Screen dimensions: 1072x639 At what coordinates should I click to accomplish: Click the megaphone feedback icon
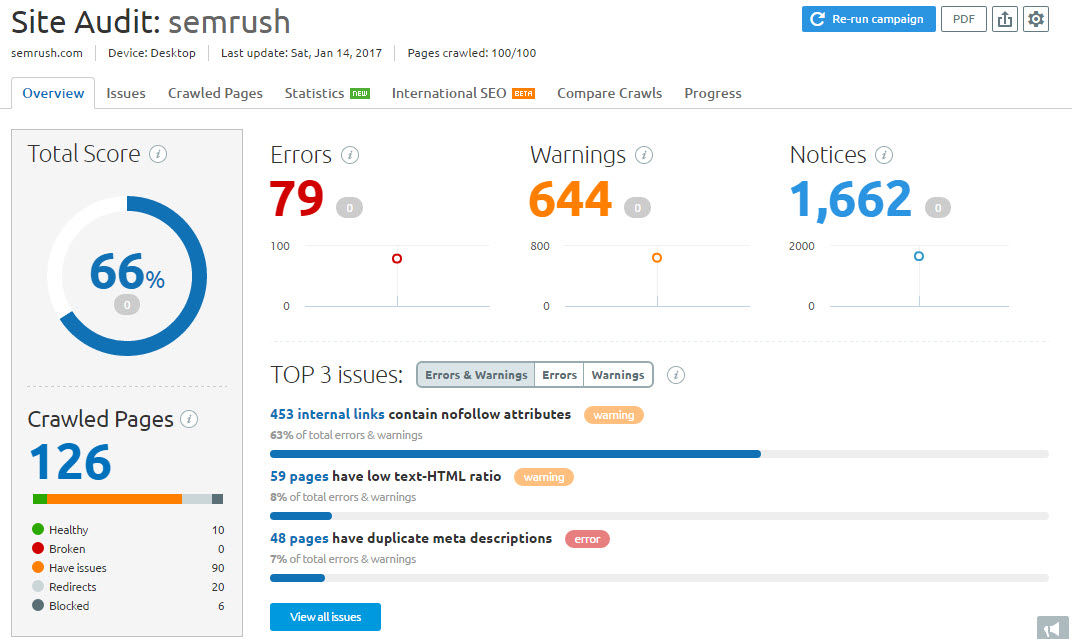coord(1053,627)
